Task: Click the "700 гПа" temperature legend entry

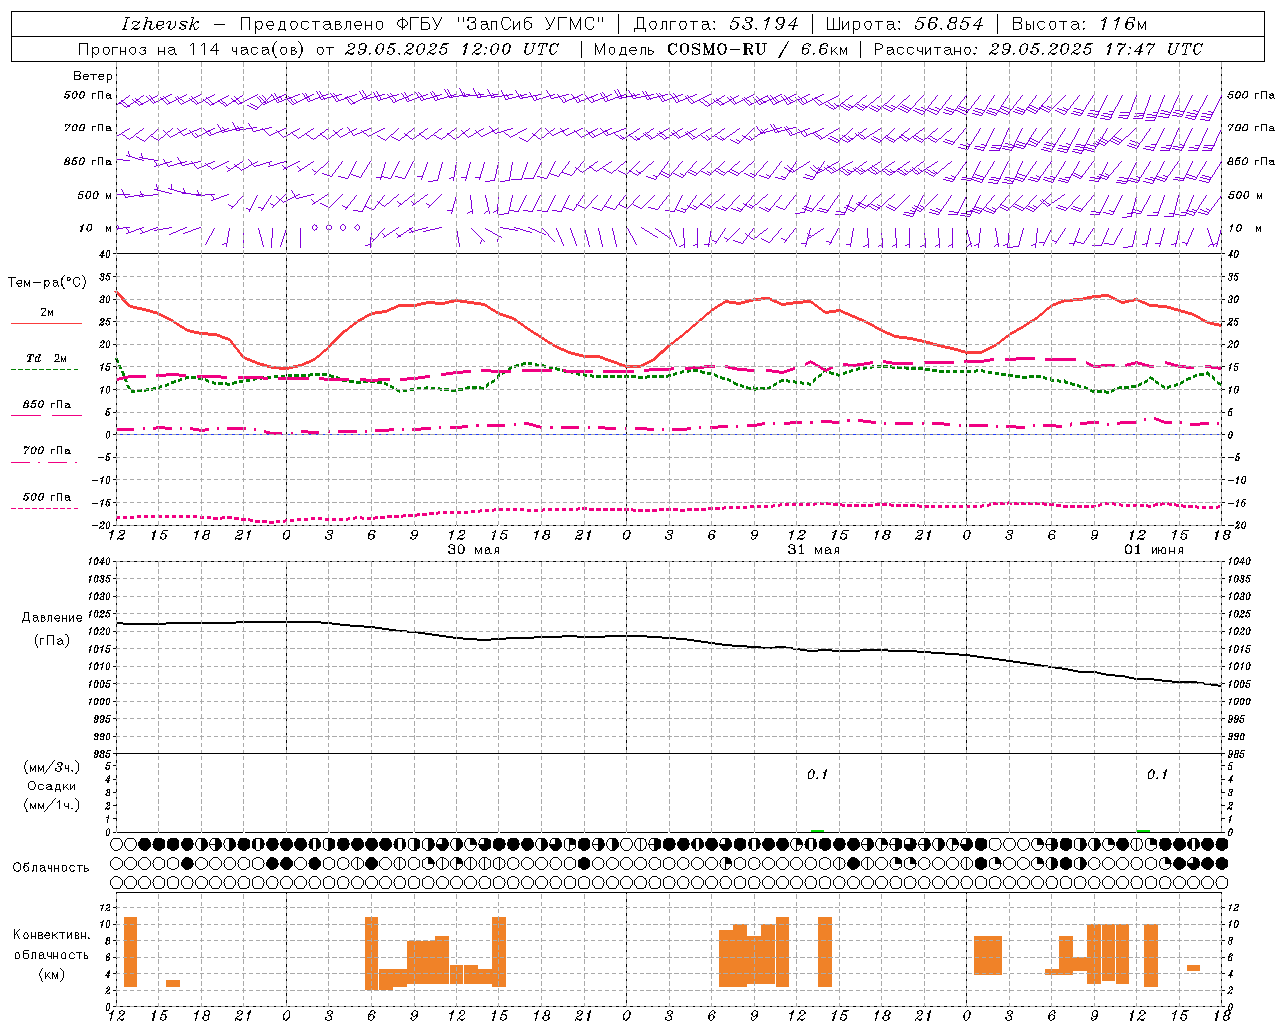Action: [x=47, y=451]
